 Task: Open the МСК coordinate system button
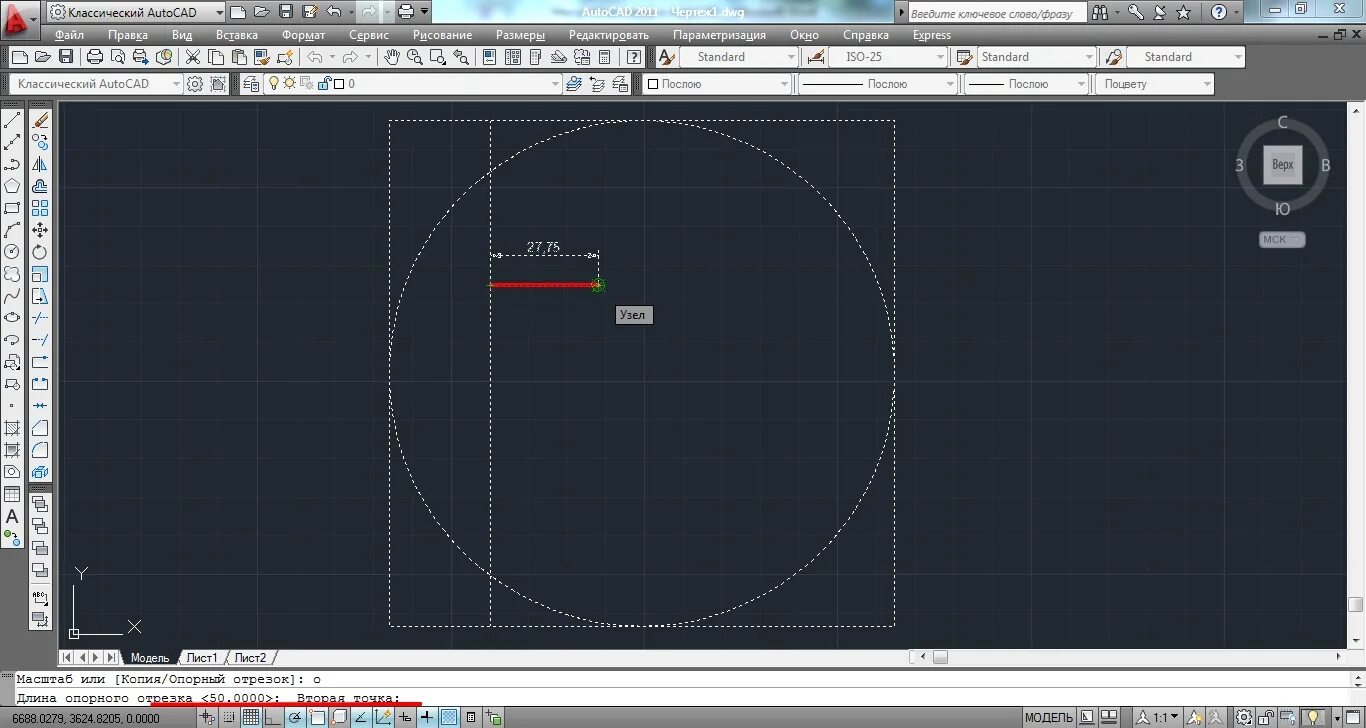pos(1282,239)
